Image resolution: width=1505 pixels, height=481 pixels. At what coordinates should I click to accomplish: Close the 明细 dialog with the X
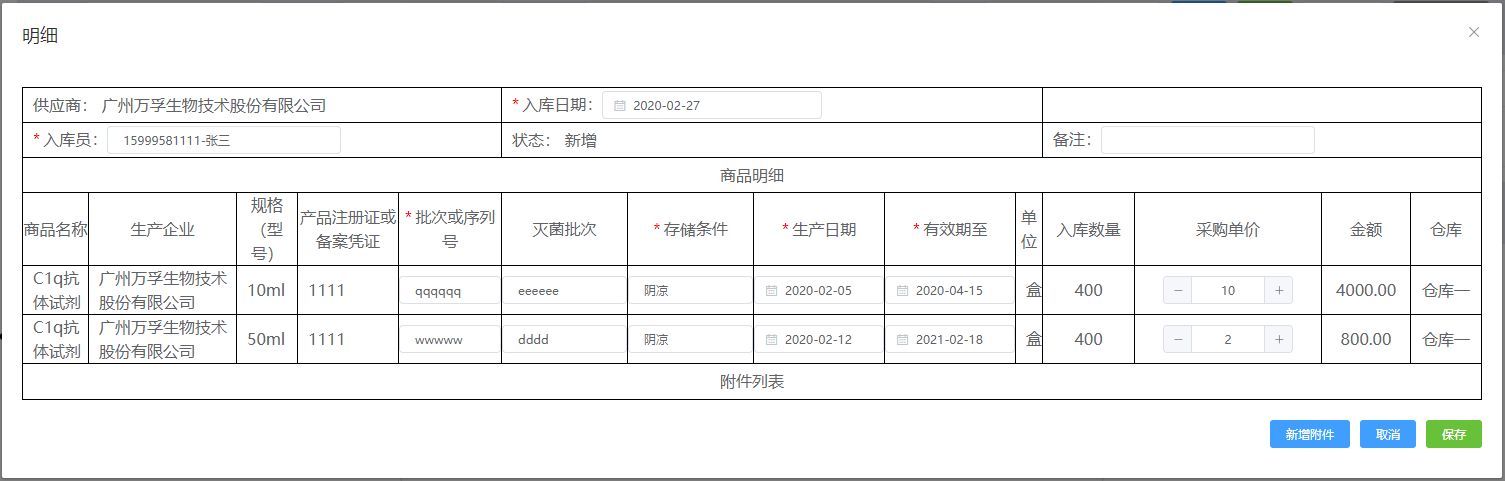[x=1473, y=32]
